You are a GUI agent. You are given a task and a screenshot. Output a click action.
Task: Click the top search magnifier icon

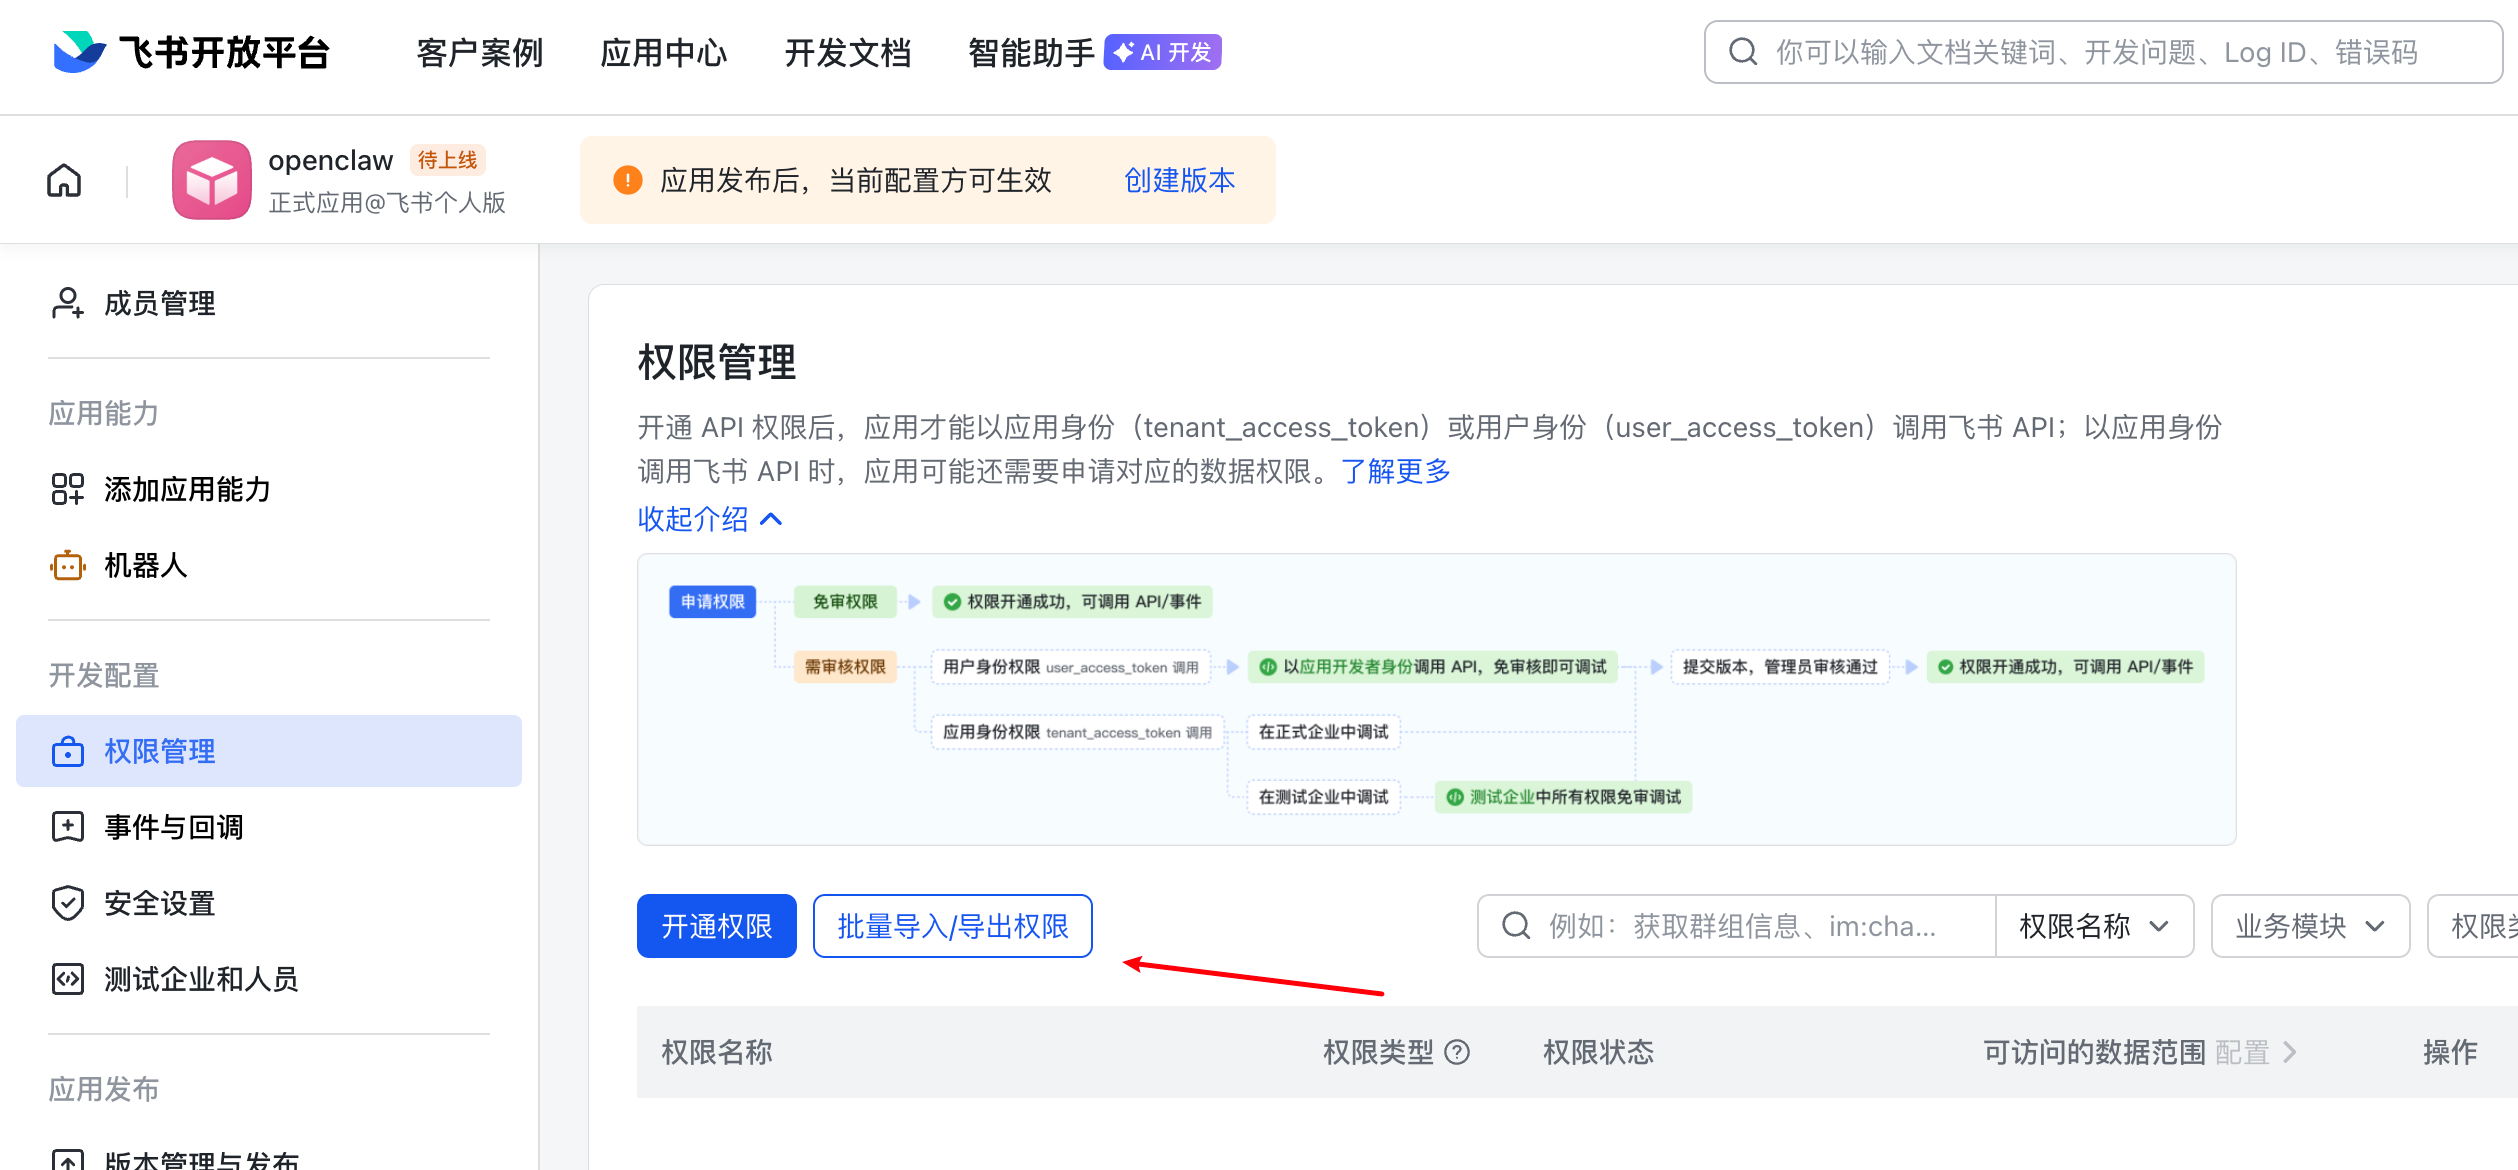pos(1743,52)
